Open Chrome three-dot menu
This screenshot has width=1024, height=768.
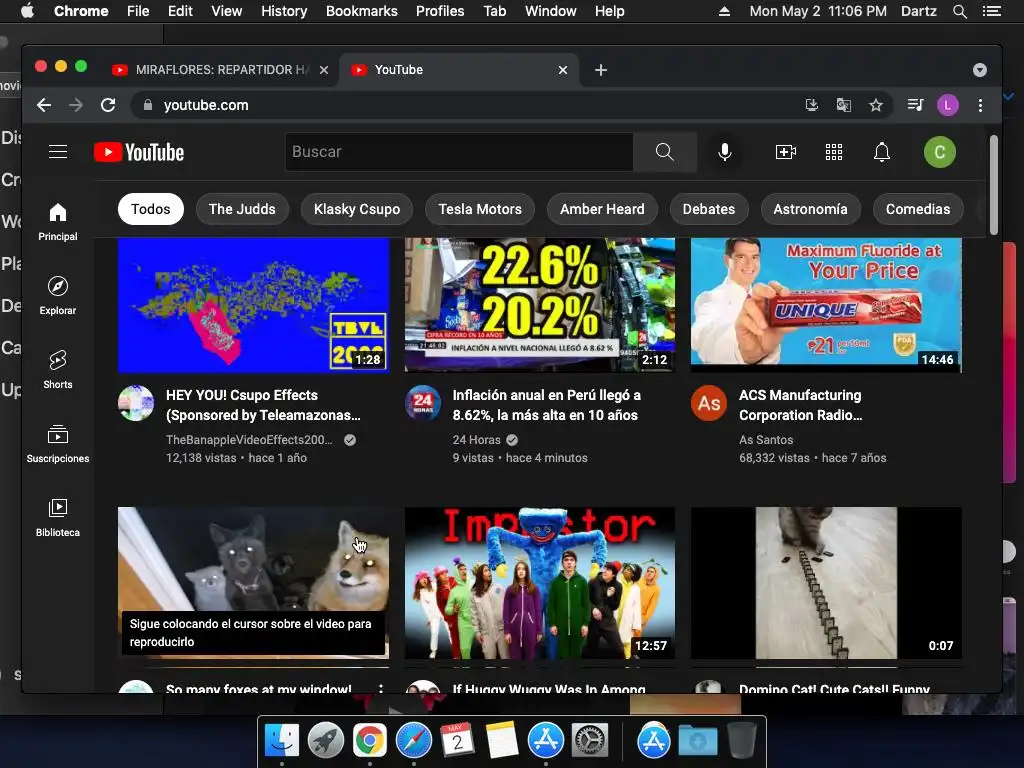click(980, 105)
